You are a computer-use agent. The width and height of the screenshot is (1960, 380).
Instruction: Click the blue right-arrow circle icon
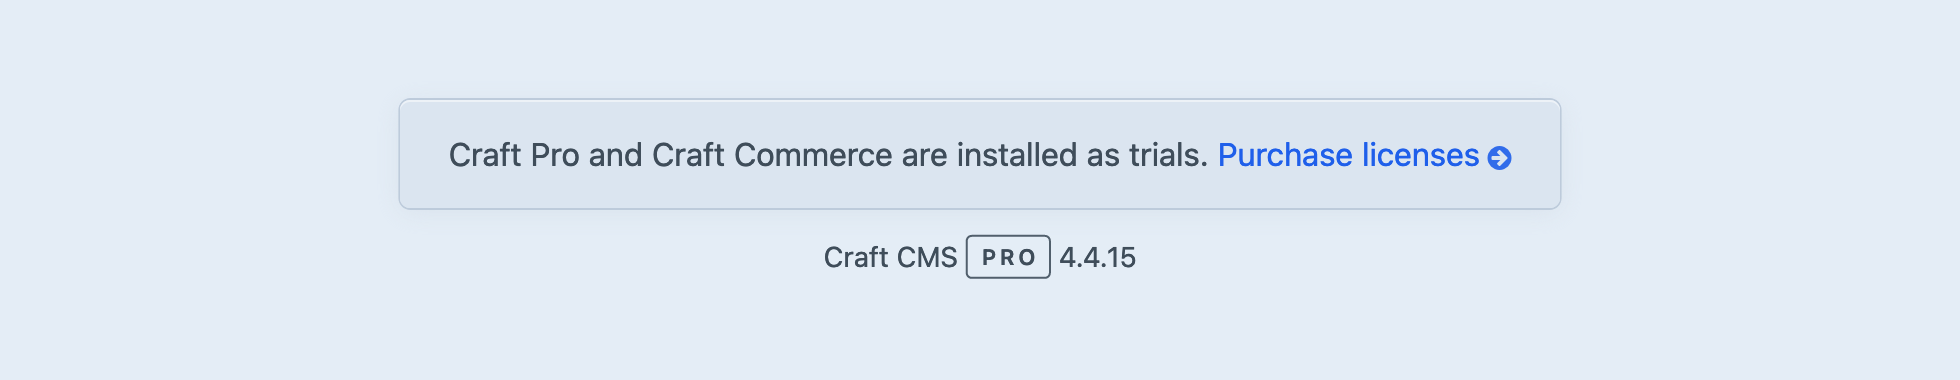(x=1499, y=158)
